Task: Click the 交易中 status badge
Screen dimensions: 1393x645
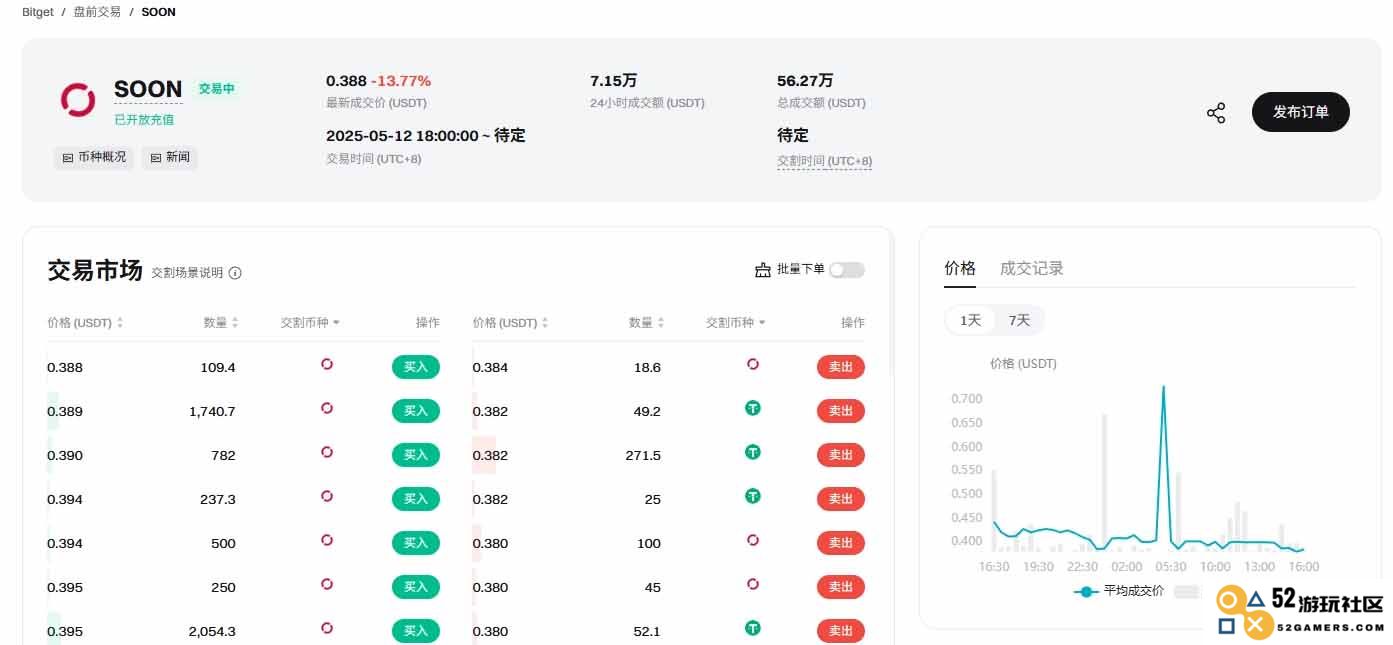Action: tap(216, 88)
